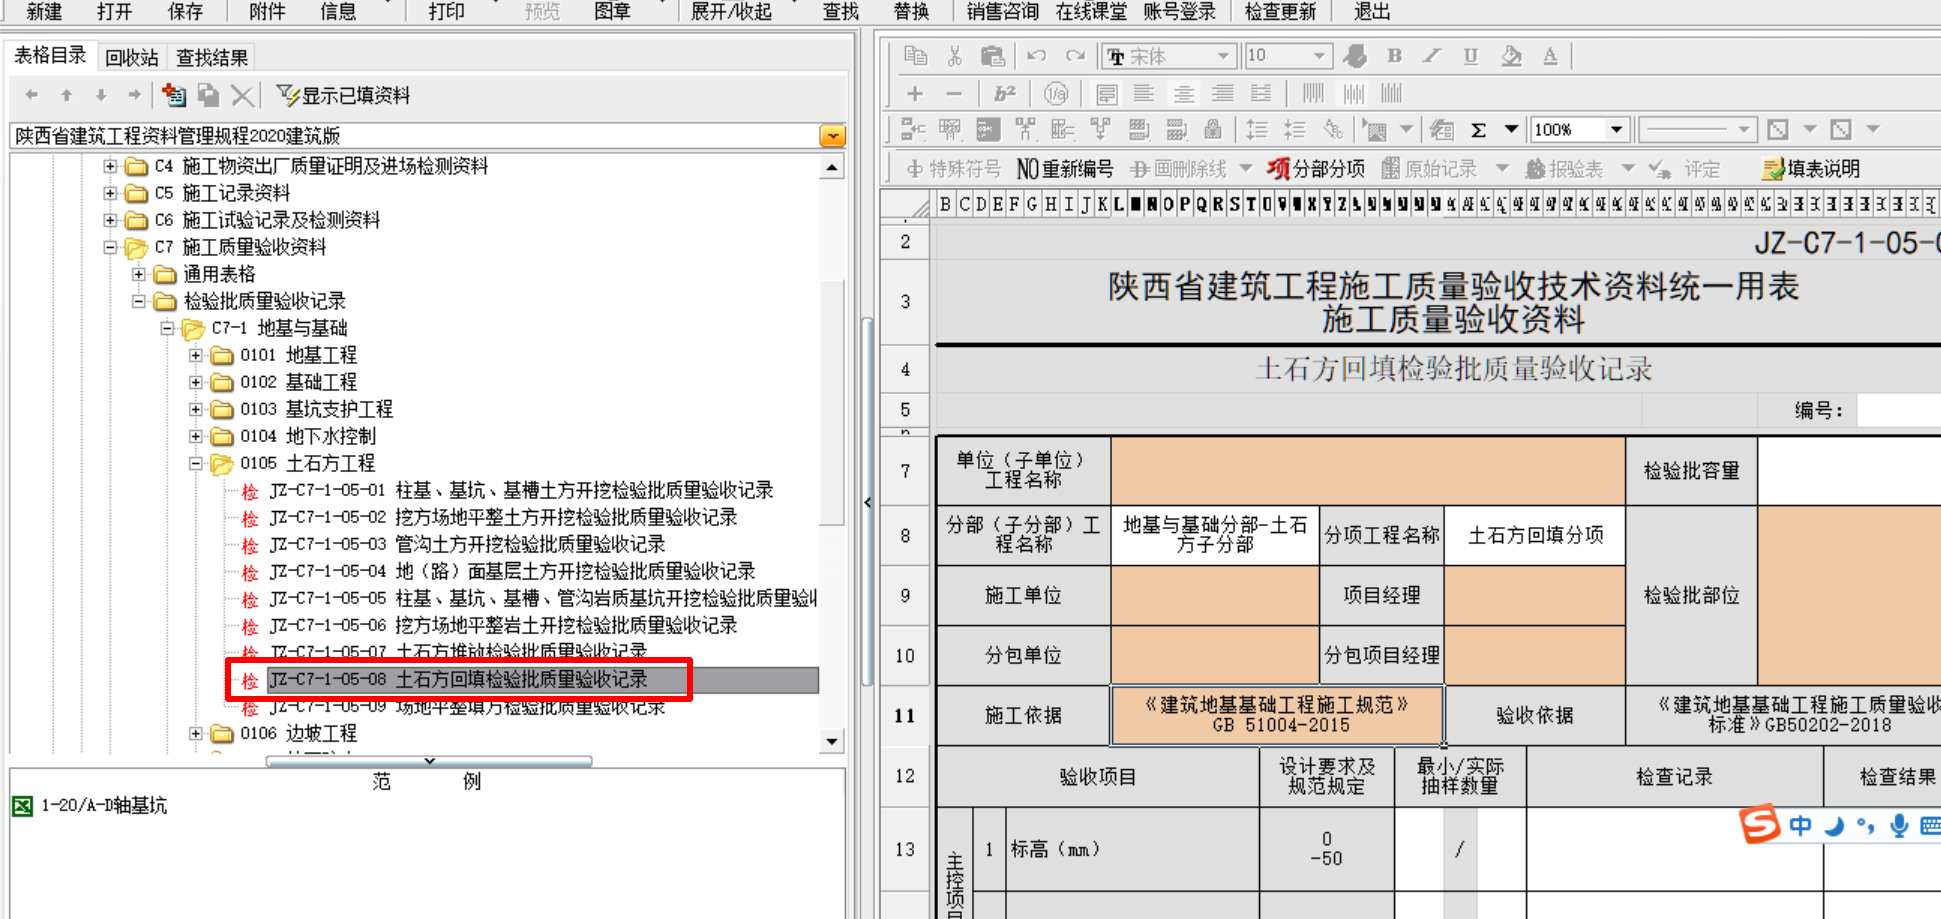Click the paste clipboard icon
Viewport: 1941px width, 919px height.
tap(992, 56)
